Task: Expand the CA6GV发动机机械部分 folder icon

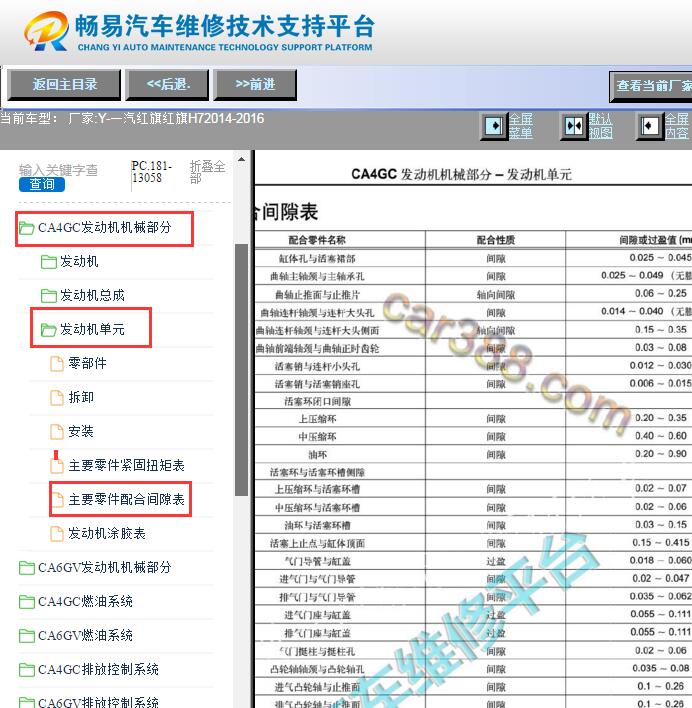Action: pos(27,568)
